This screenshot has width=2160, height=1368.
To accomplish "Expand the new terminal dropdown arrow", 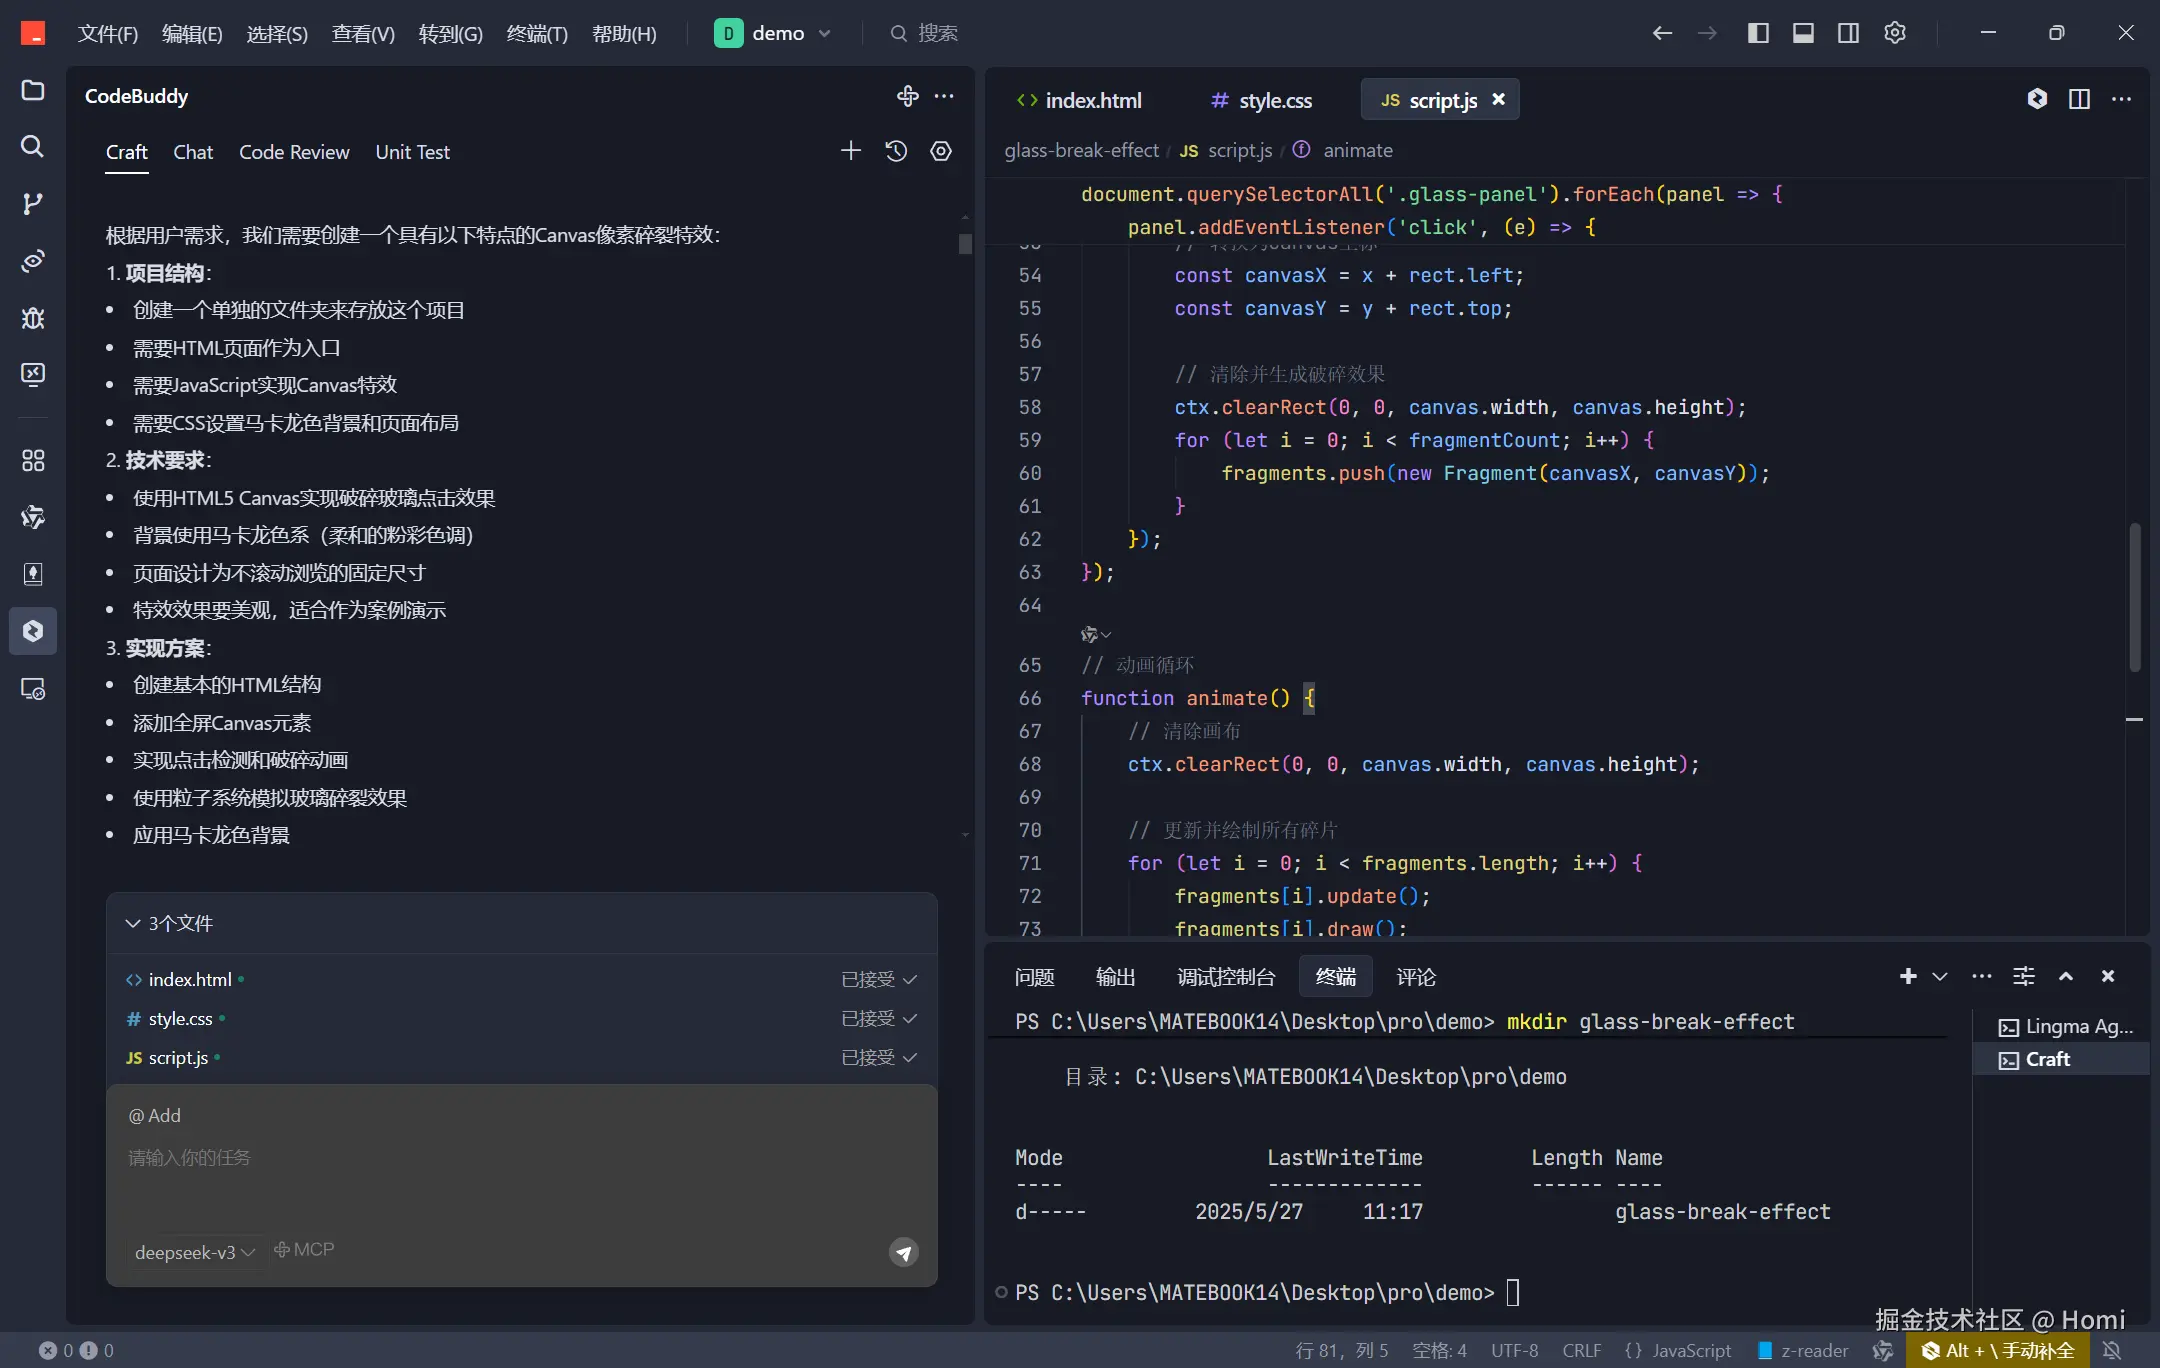I will coord(1940,976).
